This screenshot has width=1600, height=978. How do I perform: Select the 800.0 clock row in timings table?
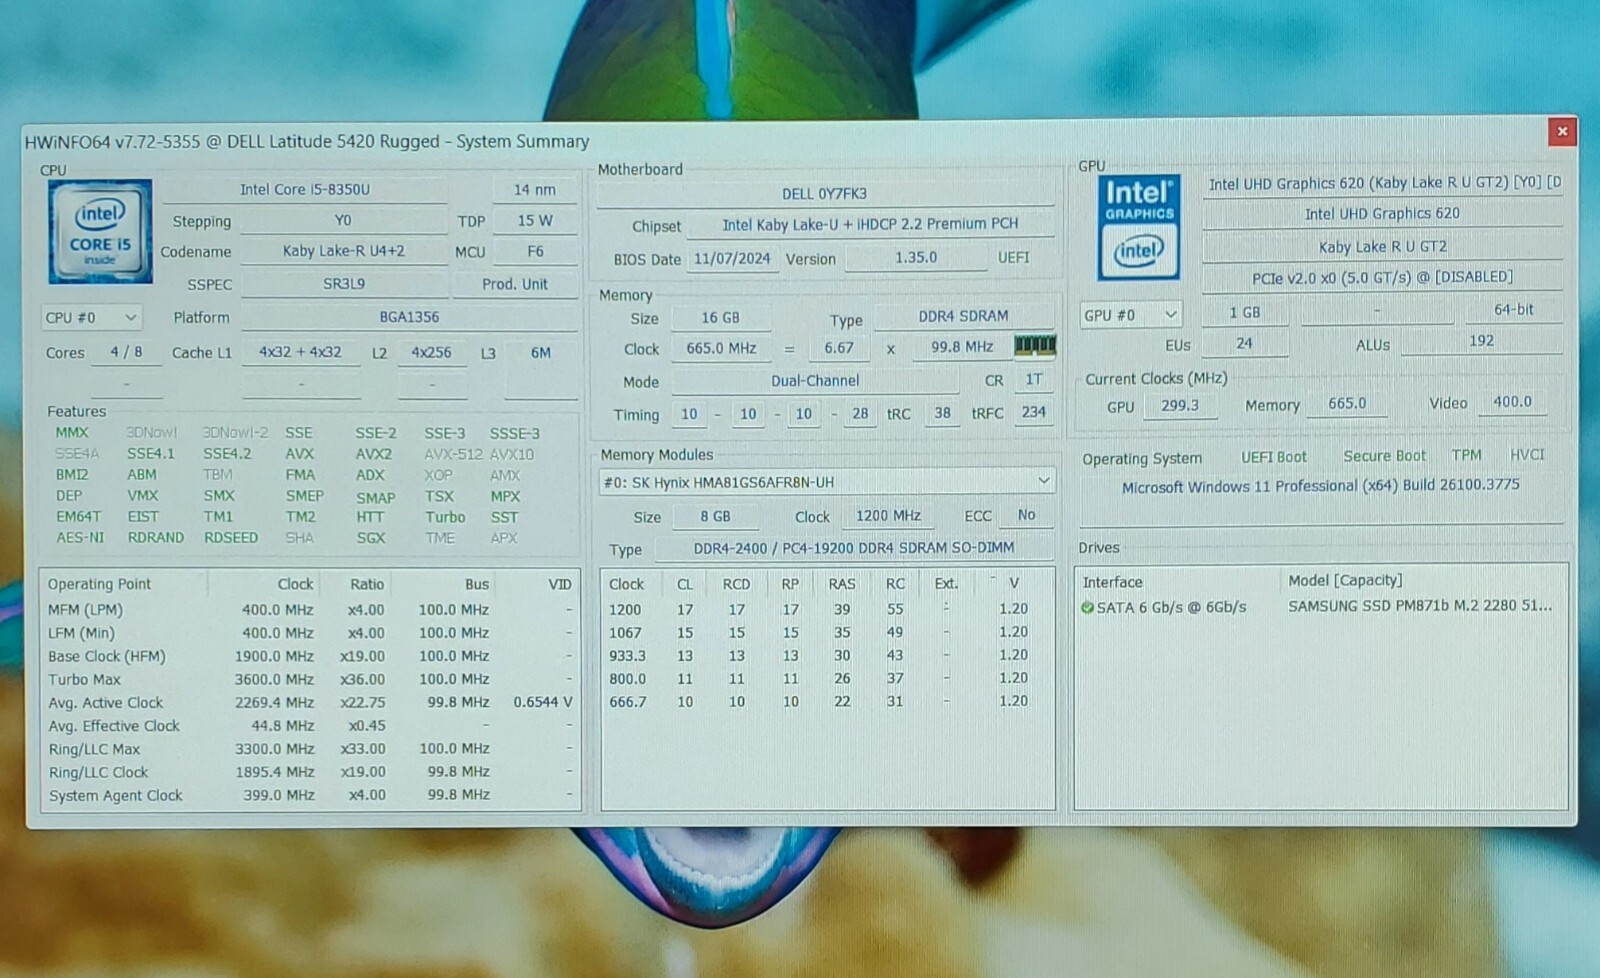click(827, 678)
